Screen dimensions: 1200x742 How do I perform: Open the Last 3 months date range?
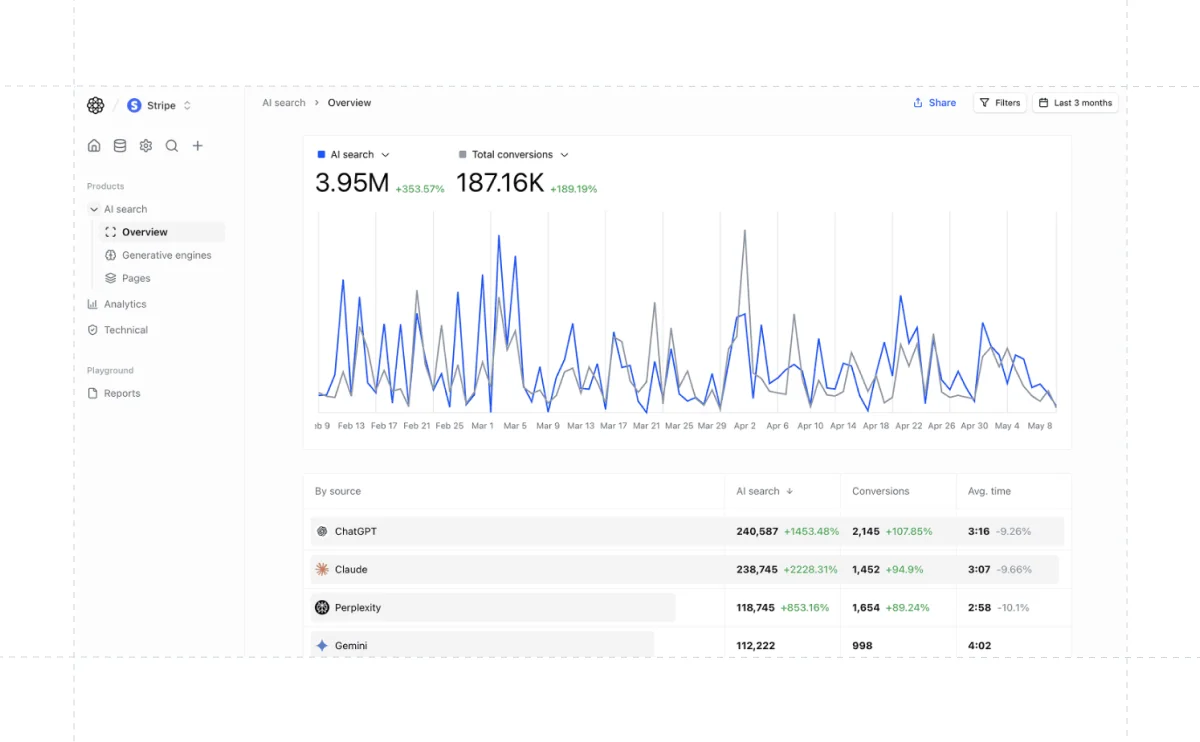[x=1075, y=103]
